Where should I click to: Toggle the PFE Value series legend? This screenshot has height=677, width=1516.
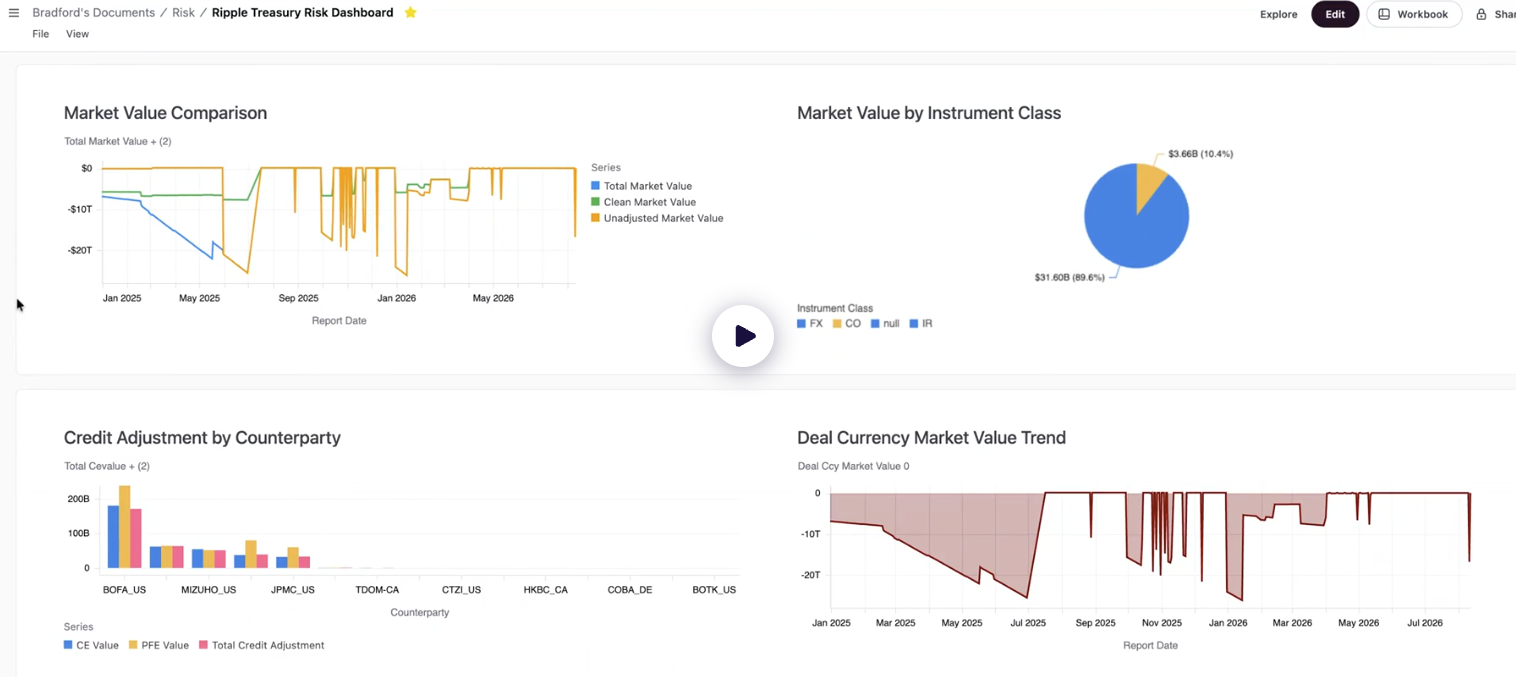pyautogui.click(x=158, y=646)
